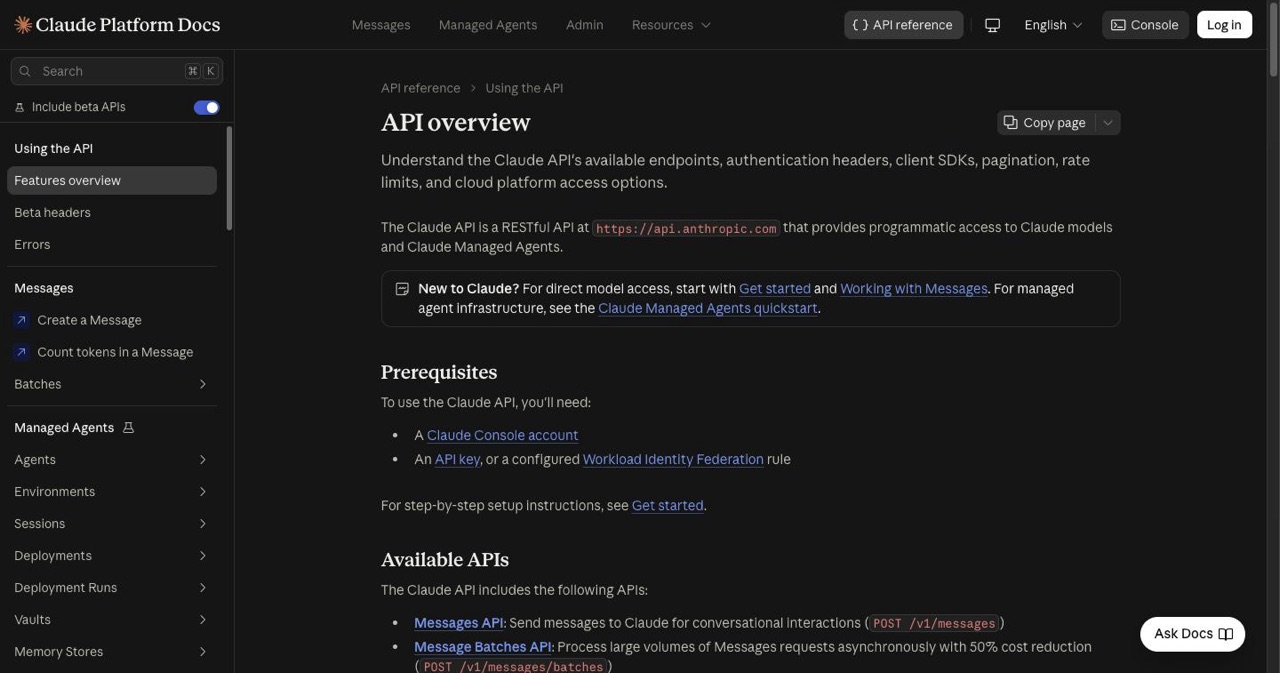
Task: Open the Admin top navigation tab
Action: pyautogui.click(x=585, y=25)
